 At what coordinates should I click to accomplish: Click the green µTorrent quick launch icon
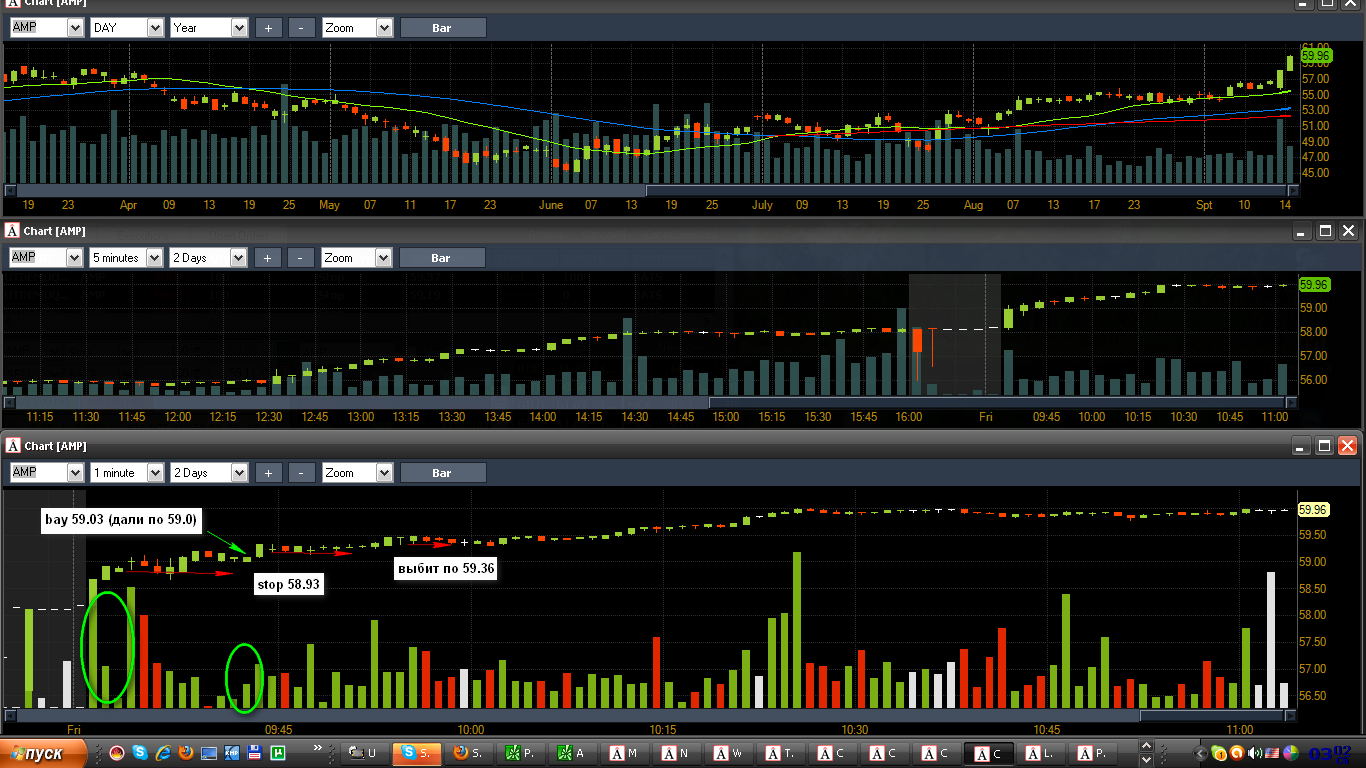coord(278,753)
